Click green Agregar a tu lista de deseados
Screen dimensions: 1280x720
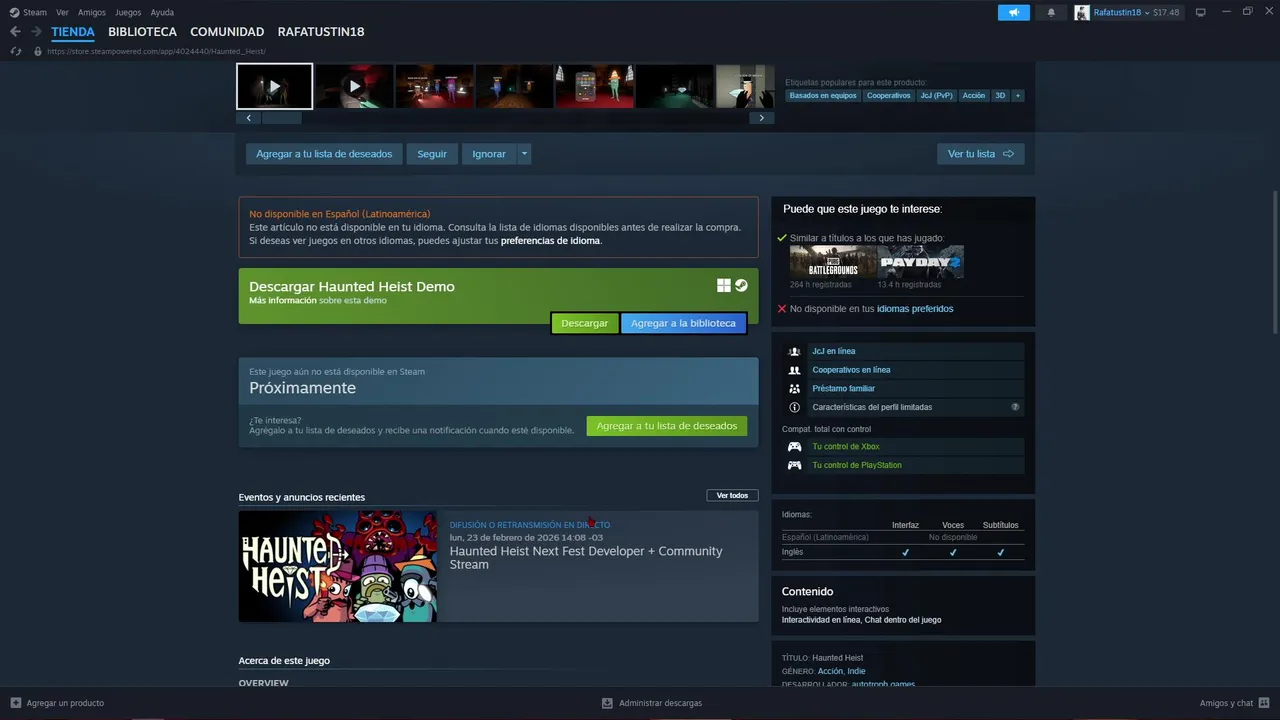[667, 426]
